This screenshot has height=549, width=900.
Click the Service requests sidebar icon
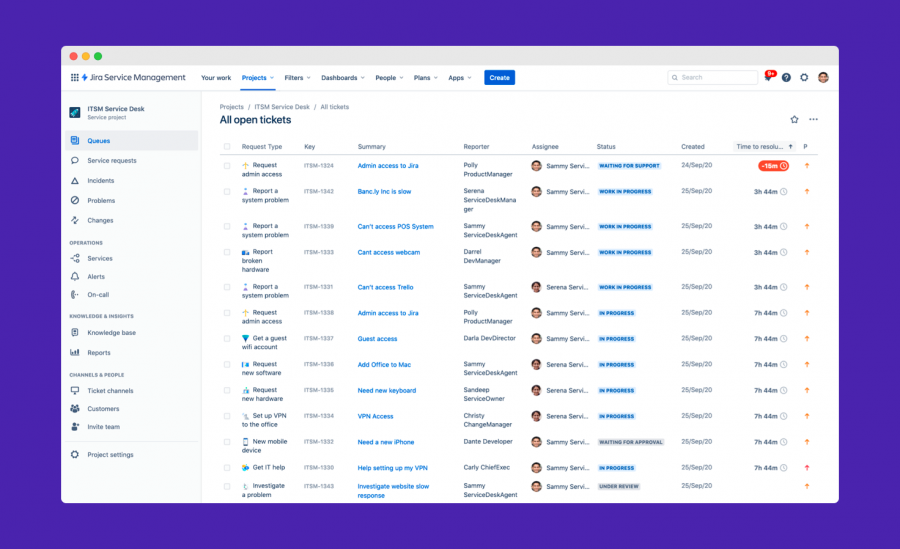coord(75,160)
